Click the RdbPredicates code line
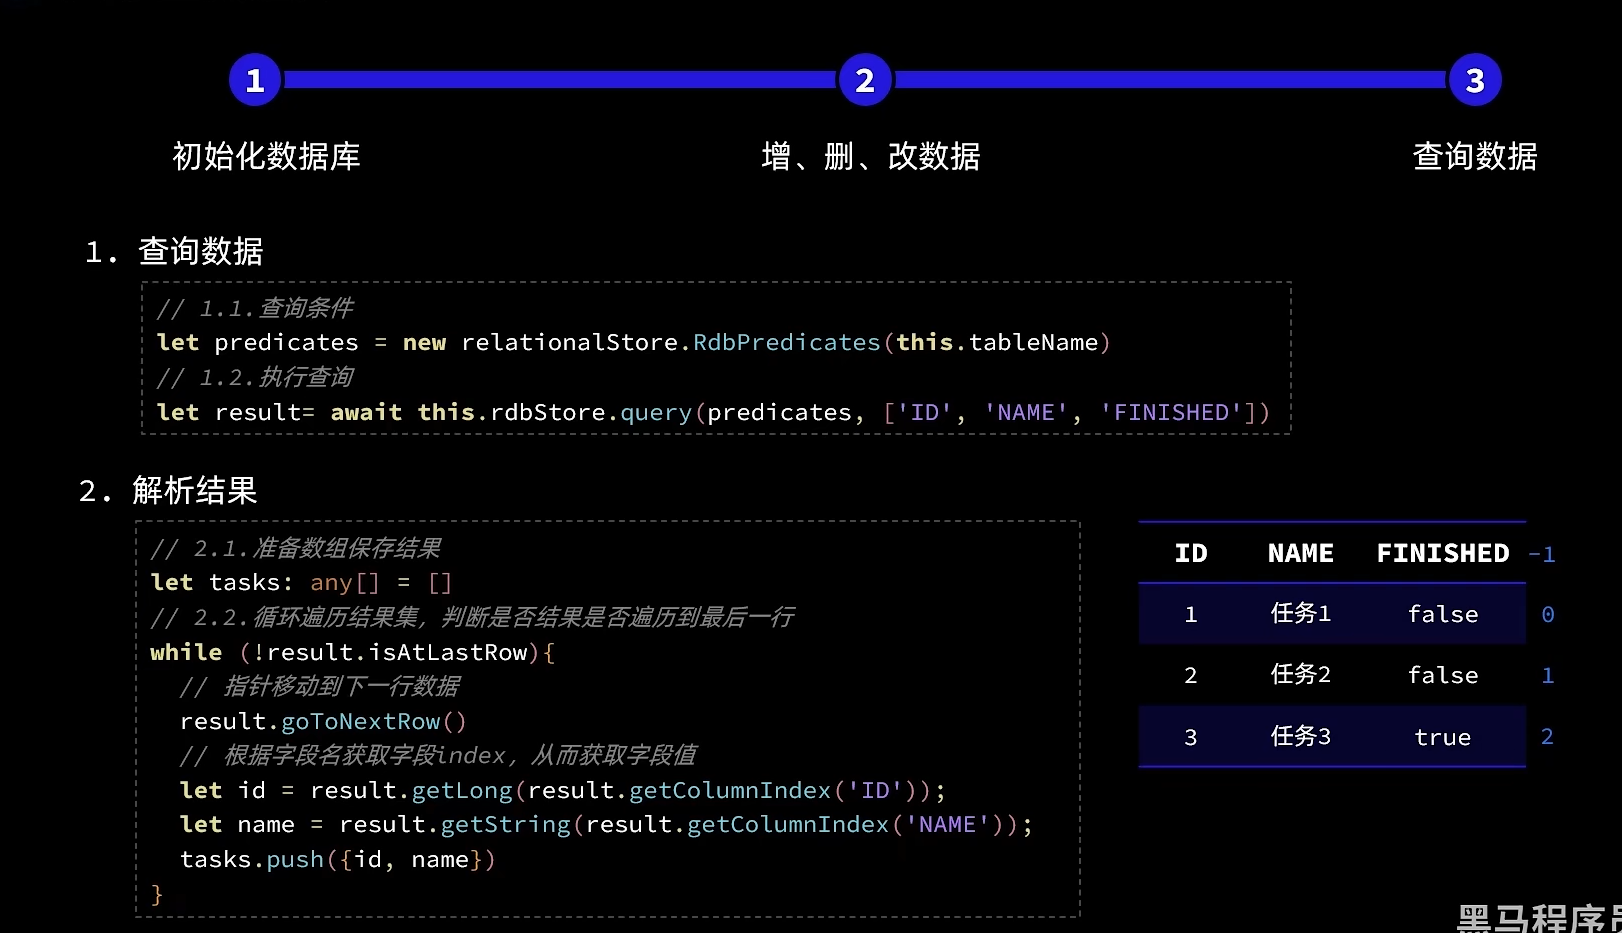The width and height of the screenshot is (1622, 933). pos(633,342)
